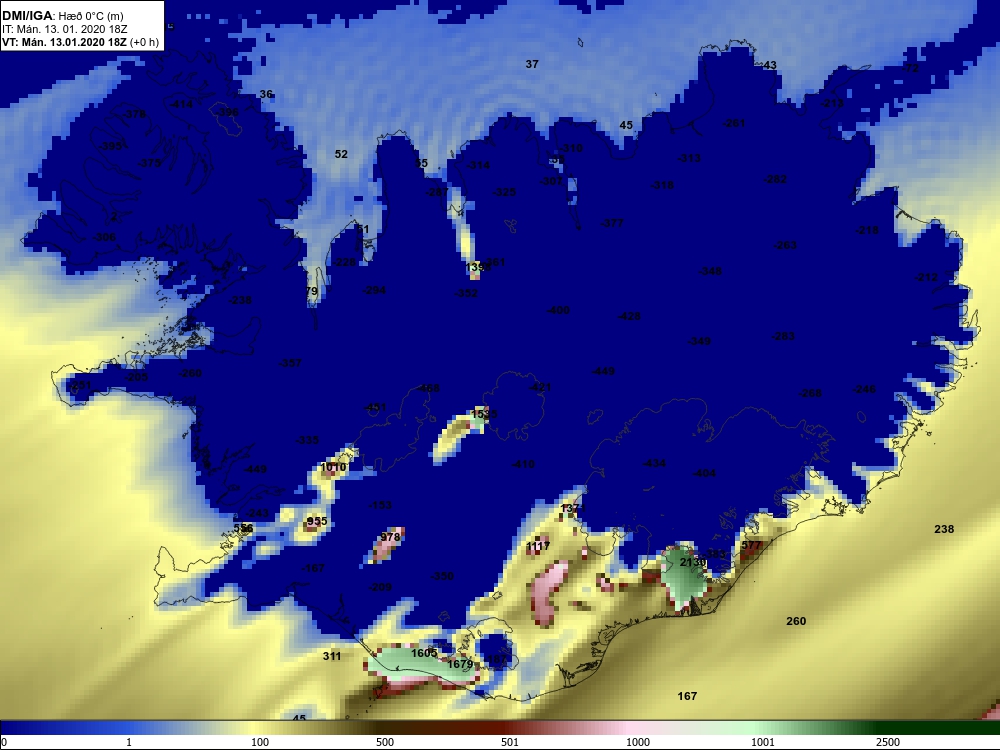The height and width of the screenshot is (750, 1000).
Task: Click the title text 'DMI/IGA: Hæð 0°C (m)'
Action: pyautogui.click(x=63, y=16)
